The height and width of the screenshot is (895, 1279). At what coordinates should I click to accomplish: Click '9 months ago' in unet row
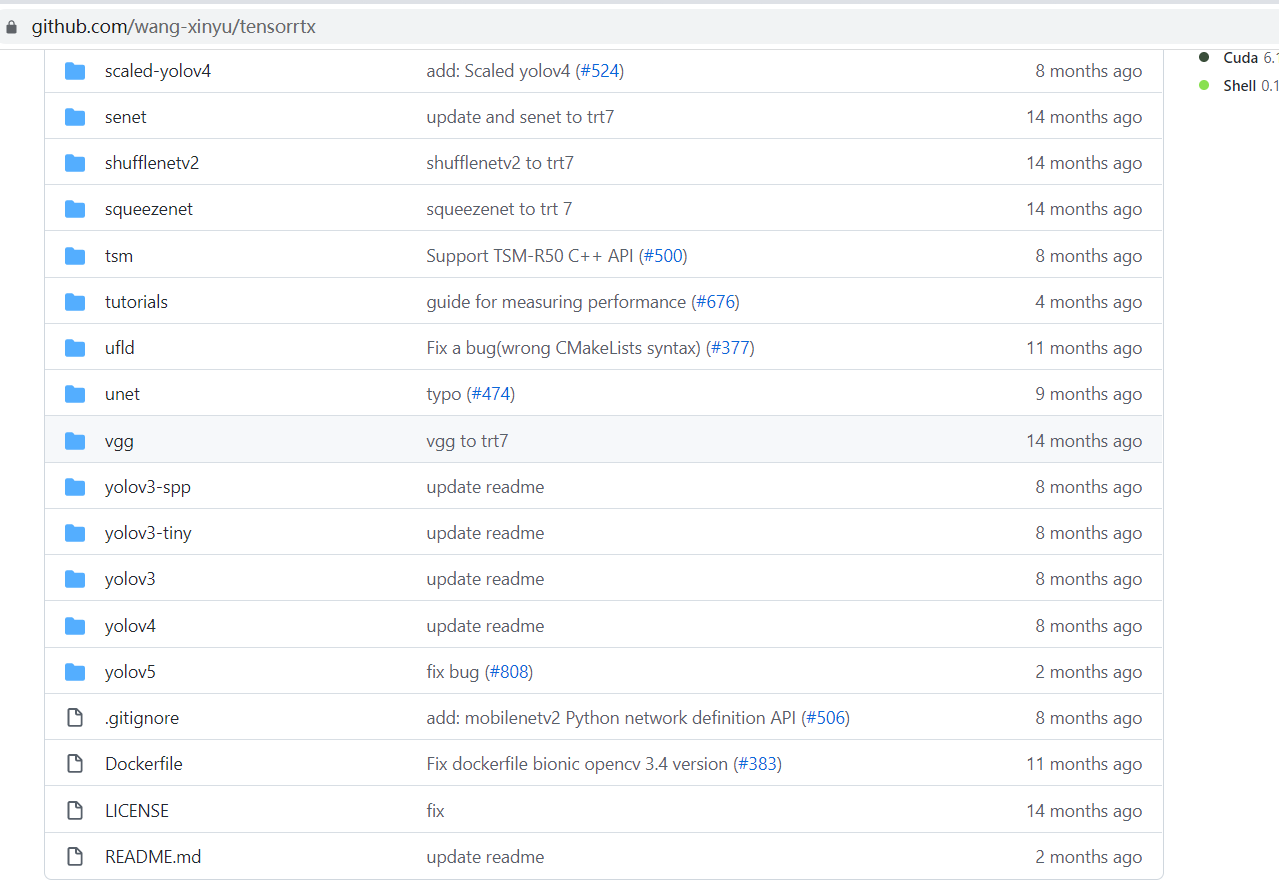1088,394
